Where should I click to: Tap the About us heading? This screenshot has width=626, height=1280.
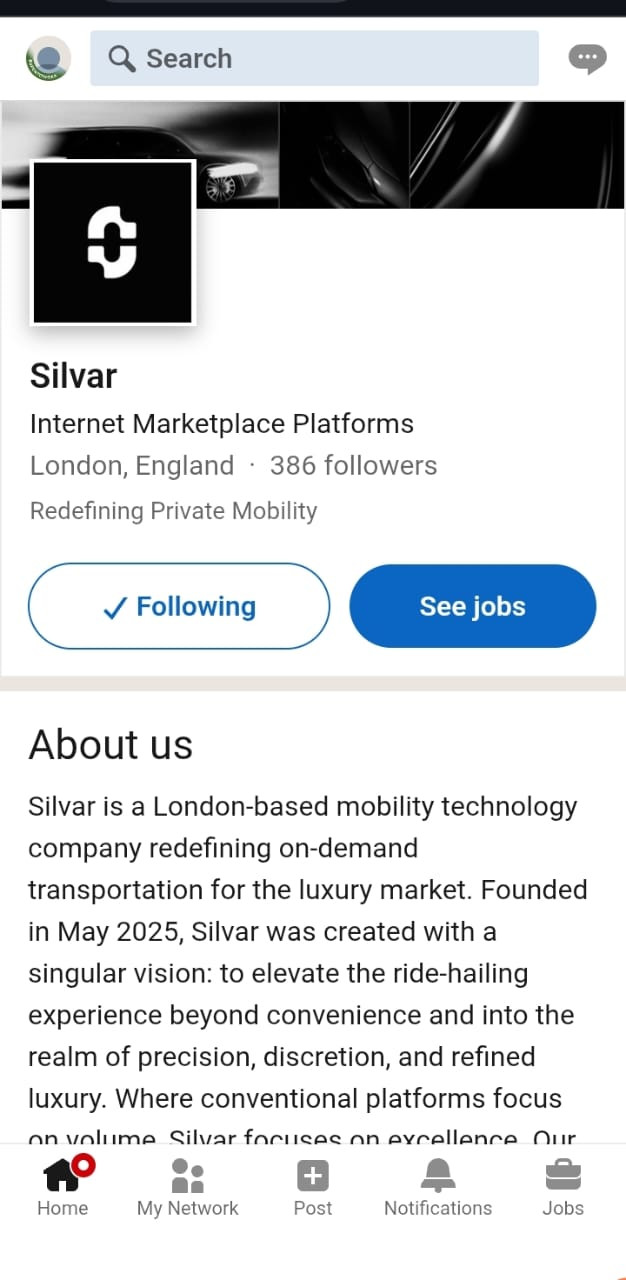[x=111, y=745]
